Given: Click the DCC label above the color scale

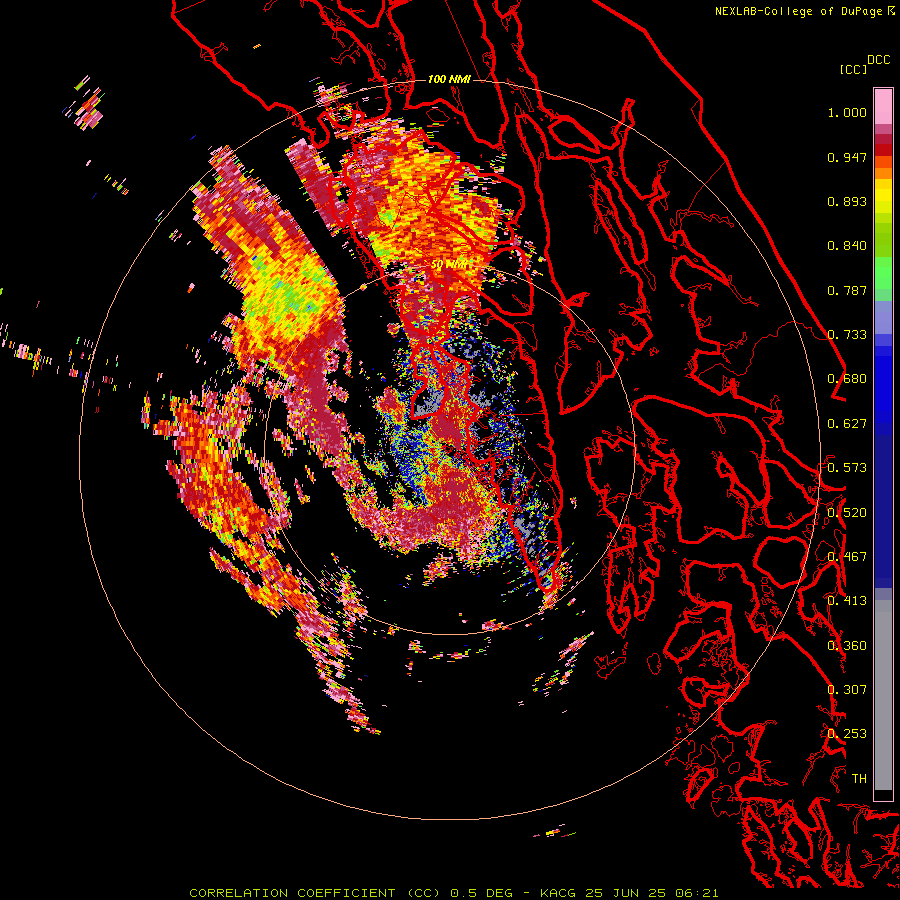Looking at the screenshot, I should (x=878, y=60).
